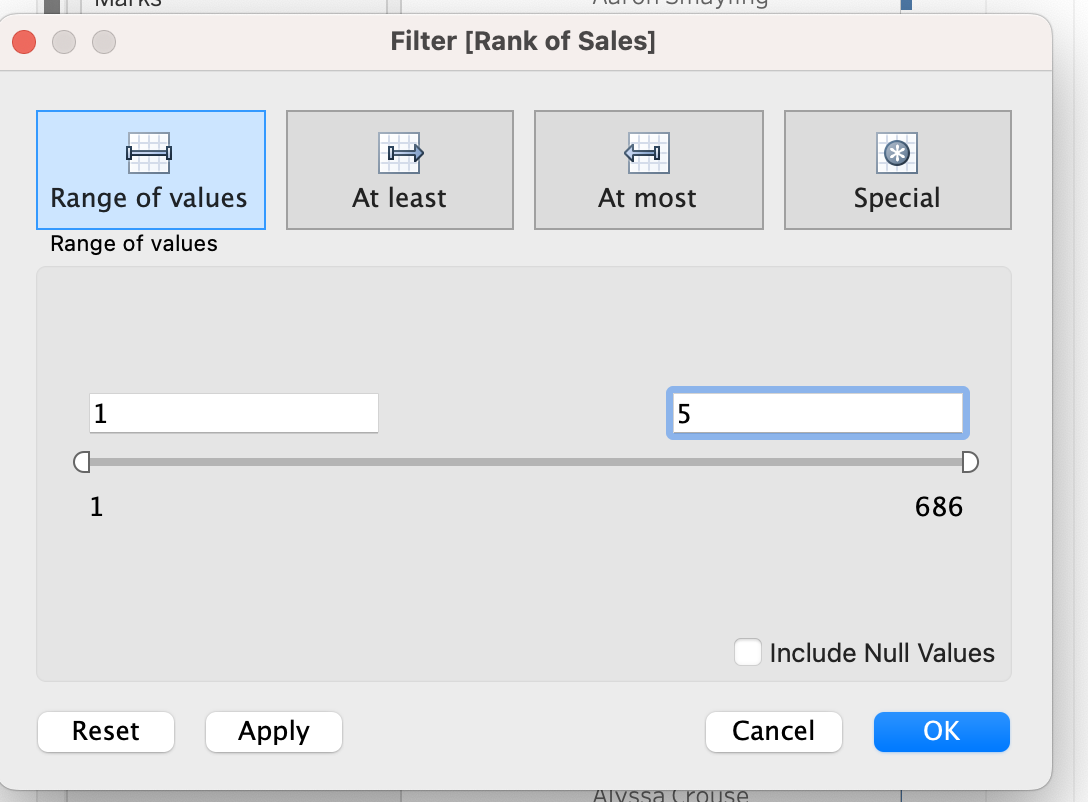Enable Include Null Values checkbox
This screenshot has width=1088, height=802.
(x=747, y=652)
